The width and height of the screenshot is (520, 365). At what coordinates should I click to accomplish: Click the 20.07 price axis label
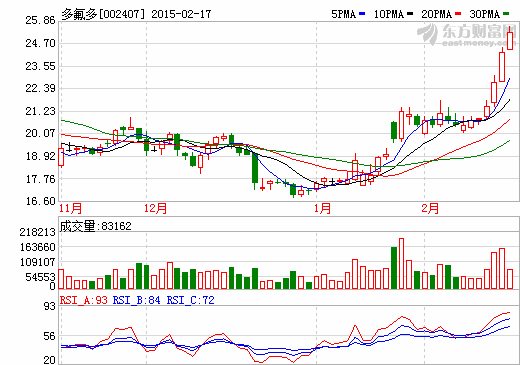click(x=40, y=133)
